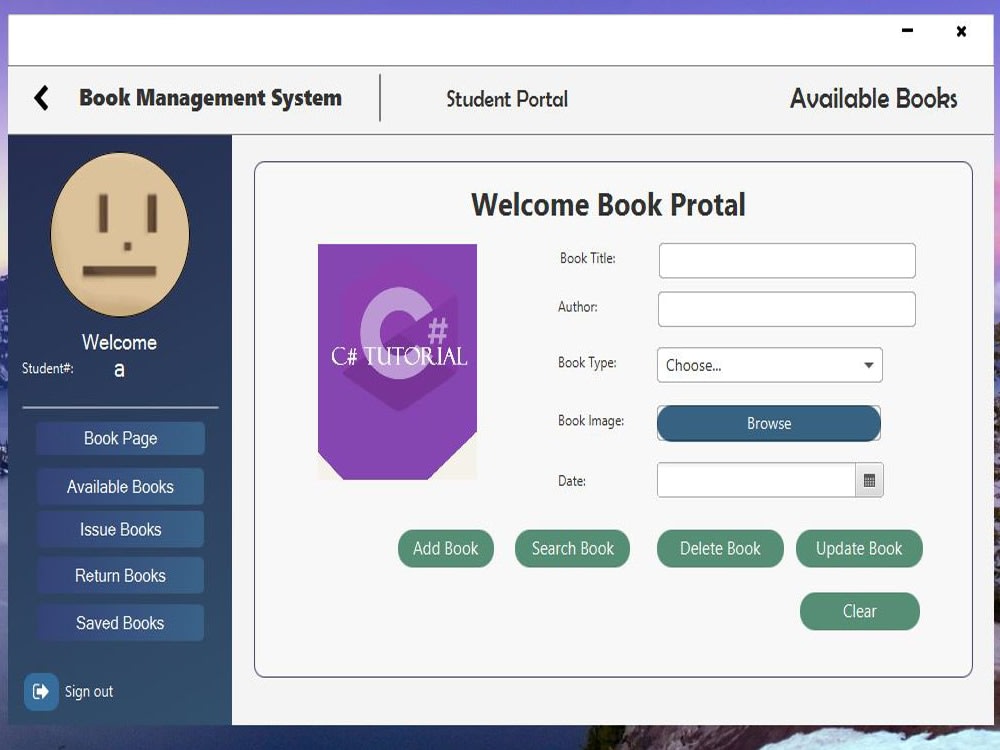Click the student avatar picture
1000x750 pixels.
pyautogui.click(x=120, y=233)
